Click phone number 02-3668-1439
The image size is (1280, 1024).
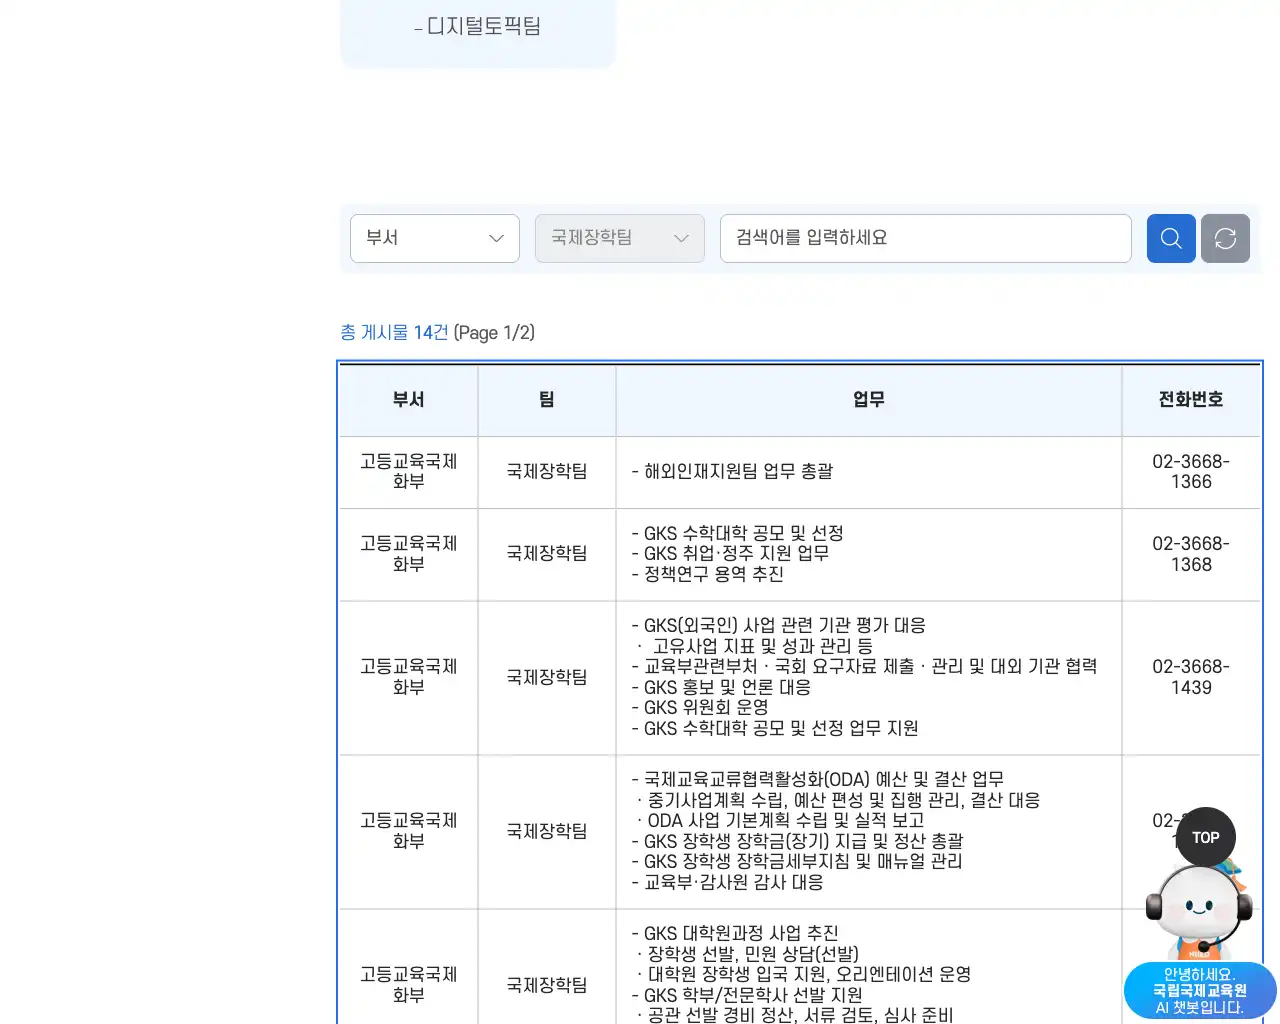coord(1191,677)
